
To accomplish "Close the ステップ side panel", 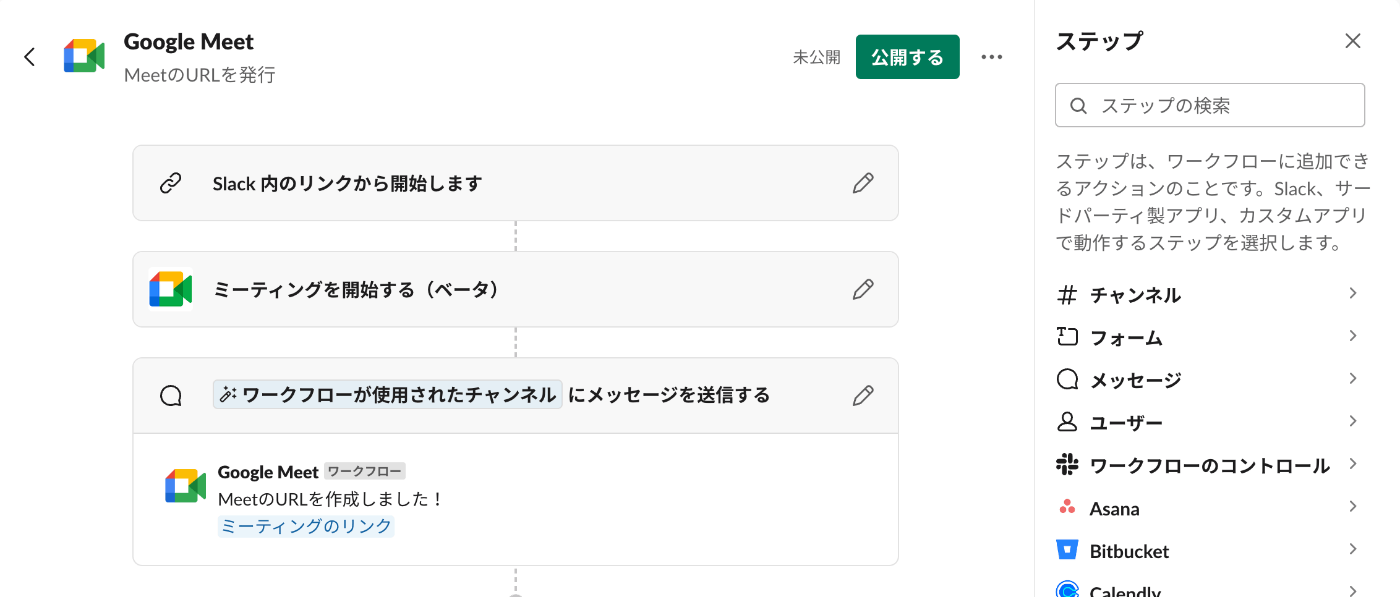I will click(1353, 41).
